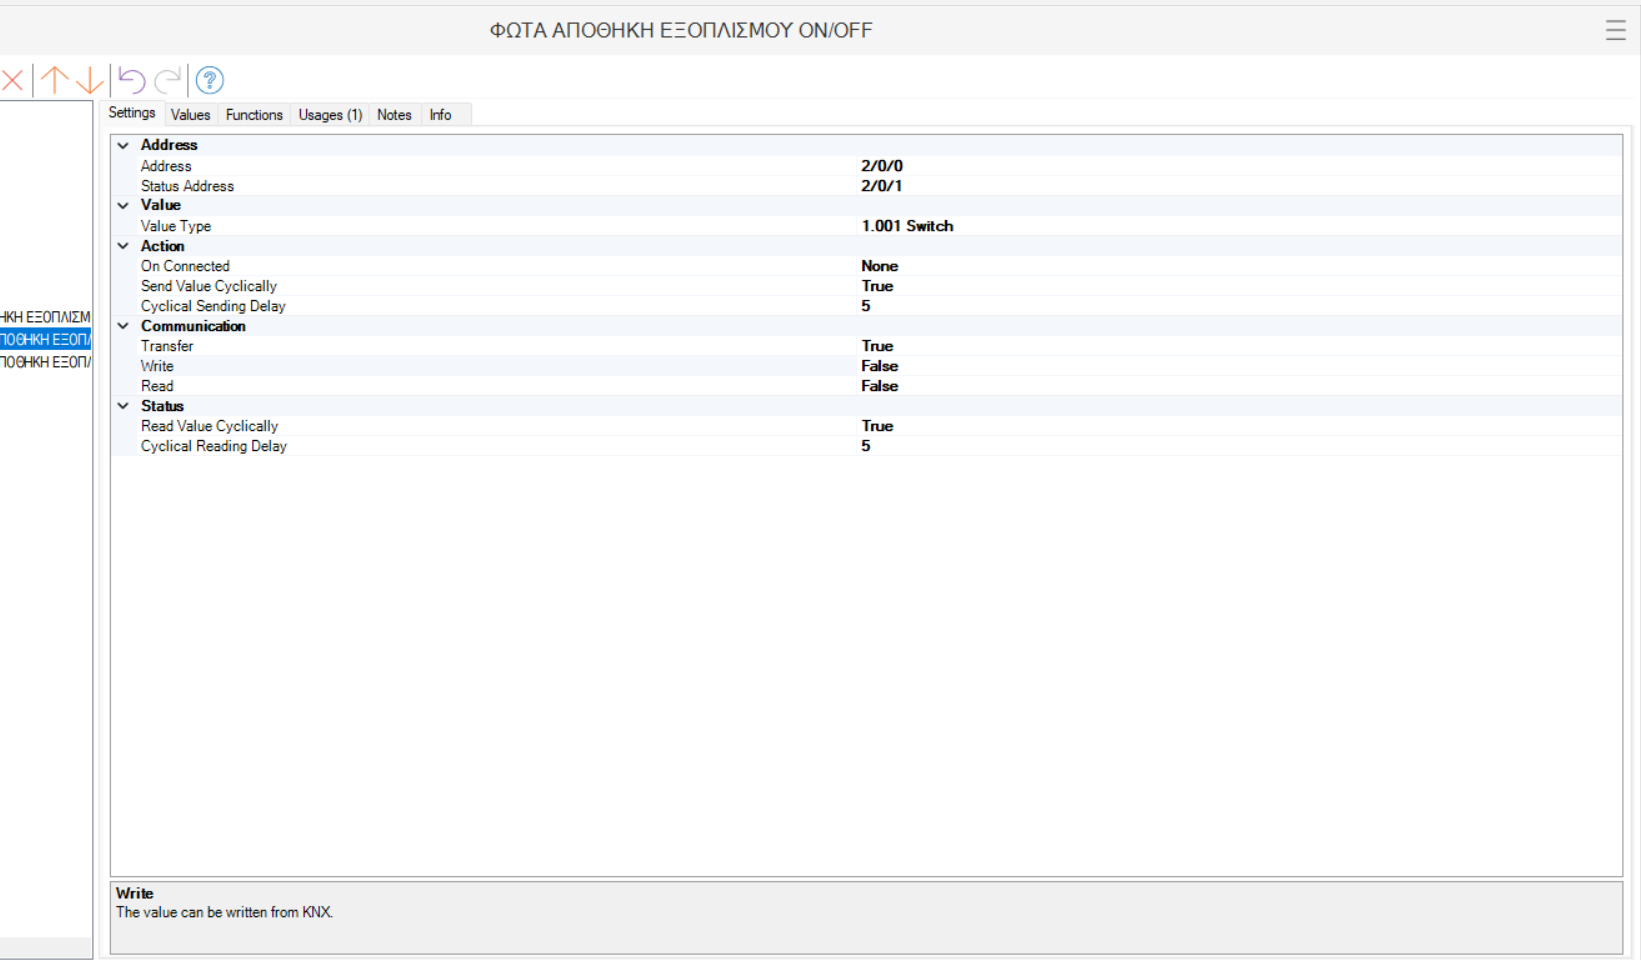Click the undo icon in toolbar
The width and height of the screenshot is (1641, 960).
click(x=132, y=80)
